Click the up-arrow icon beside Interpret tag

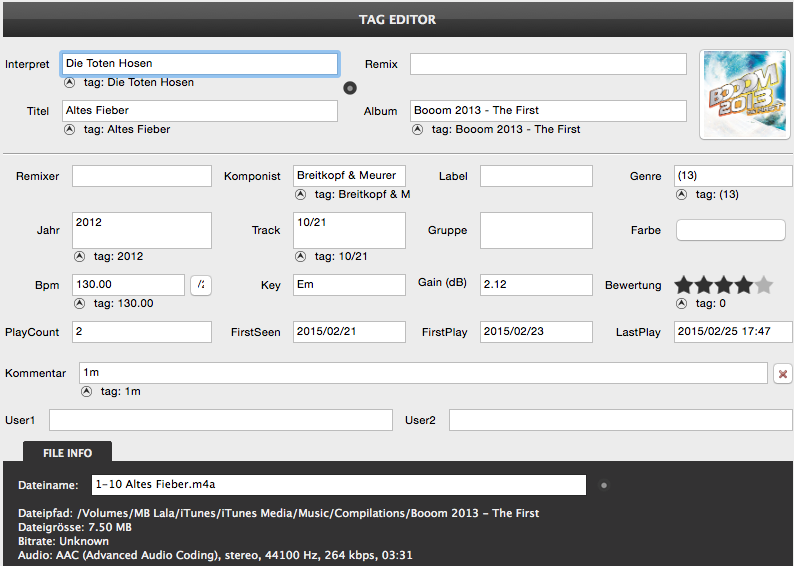point(69,83)
